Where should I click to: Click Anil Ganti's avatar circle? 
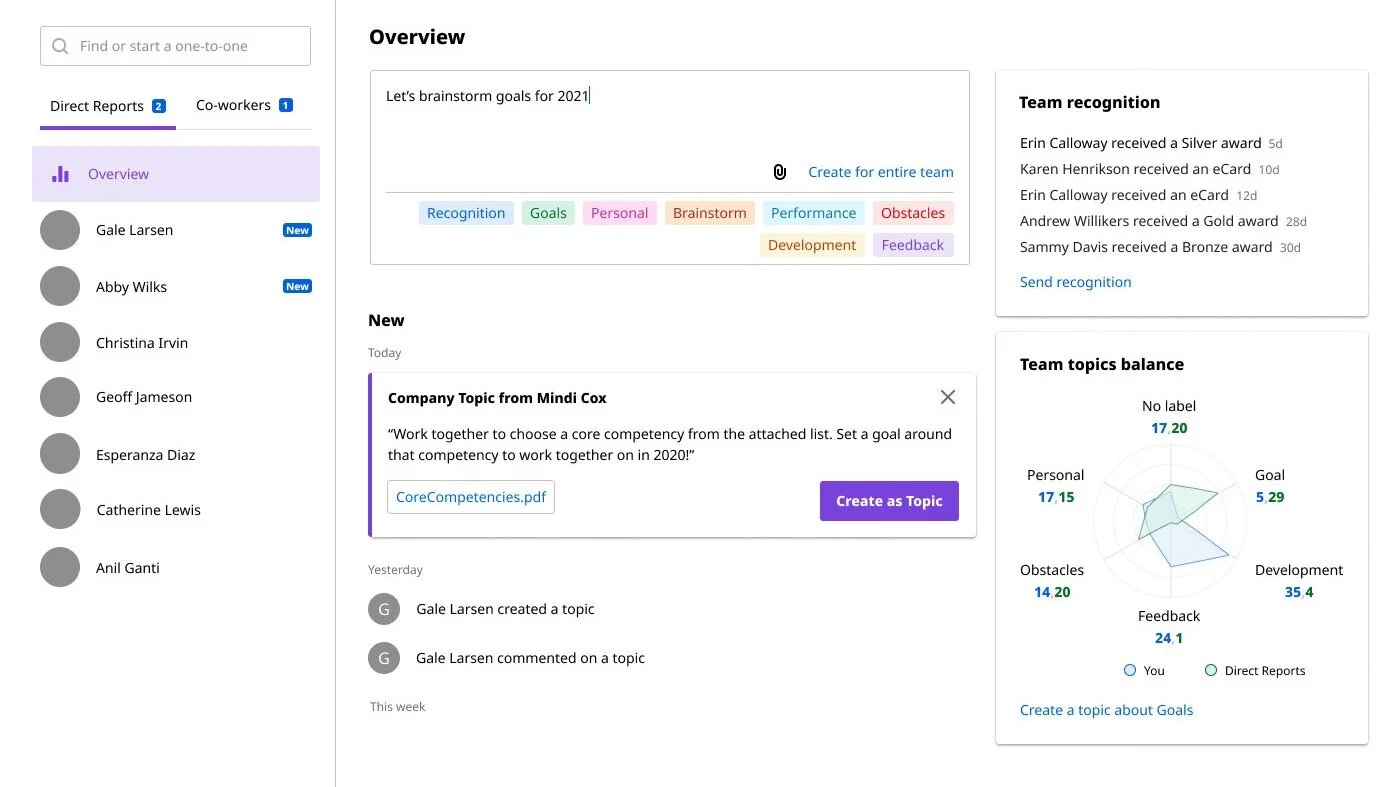click(x=60, y=567)
